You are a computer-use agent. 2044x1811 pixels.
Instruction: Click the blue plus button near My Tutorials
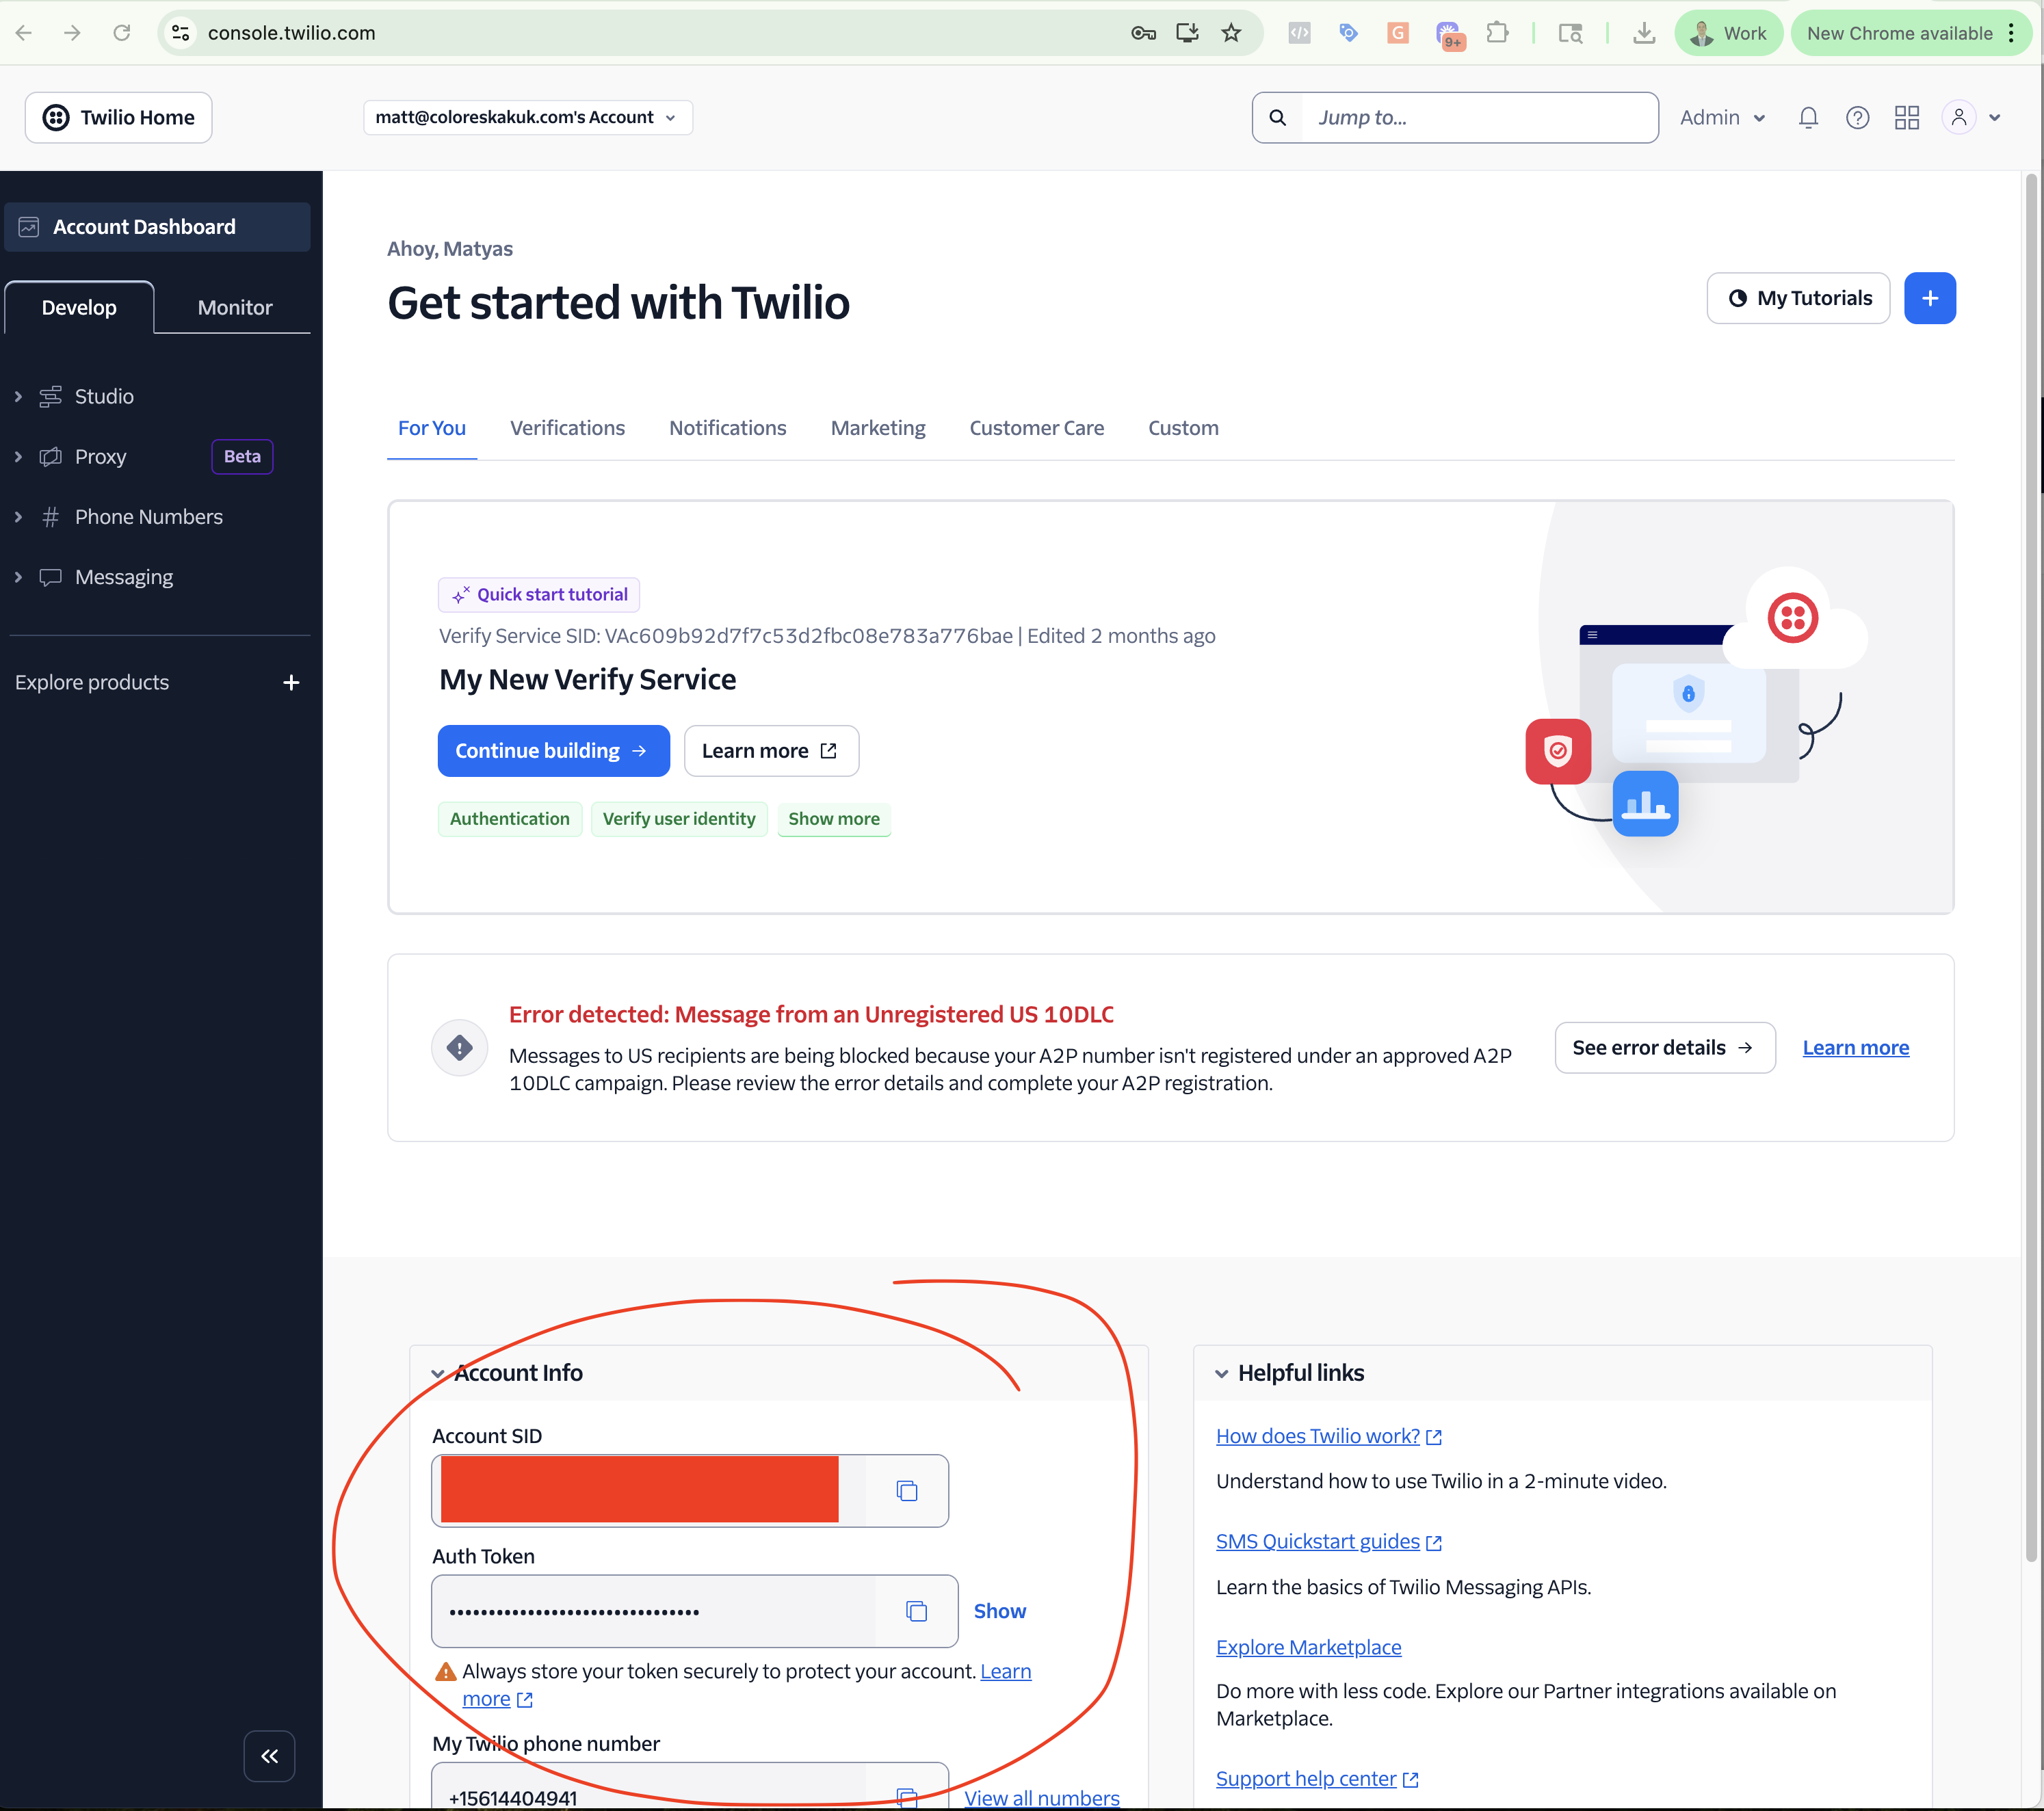point(1929,298)
